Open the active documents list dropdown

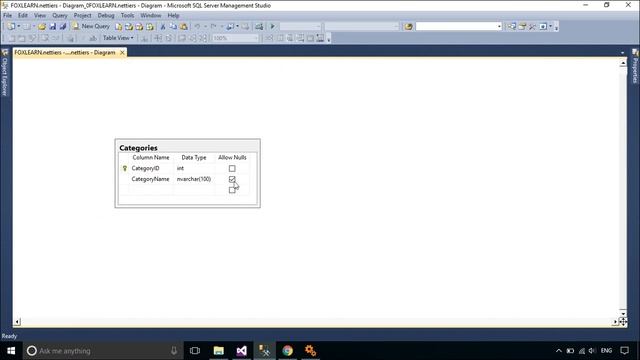tap(622, 53)
